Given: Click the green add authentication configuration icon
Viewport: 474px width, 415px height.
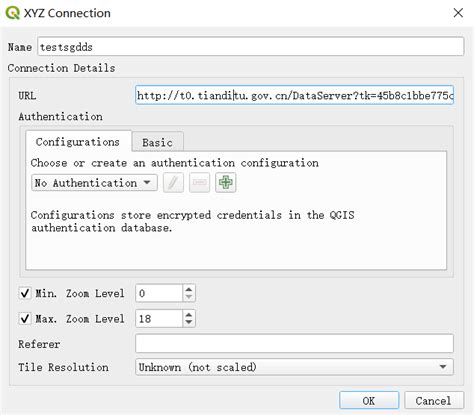Looking at the screenshot, I should click(226, 183).
